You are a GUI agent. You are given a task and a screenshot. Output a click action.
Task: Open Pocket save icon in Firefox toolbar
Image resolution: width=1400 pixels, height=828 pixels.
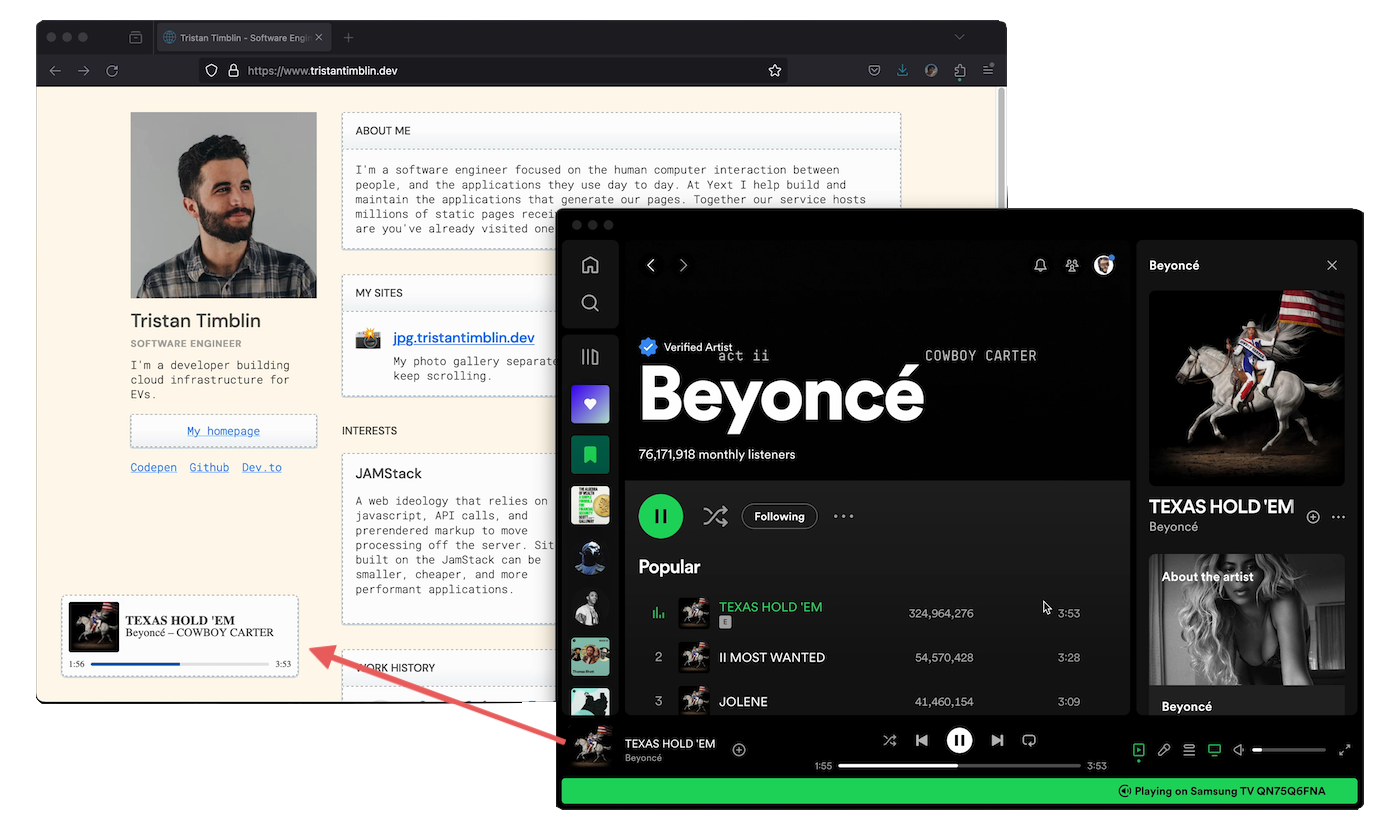tap(874, 71)
